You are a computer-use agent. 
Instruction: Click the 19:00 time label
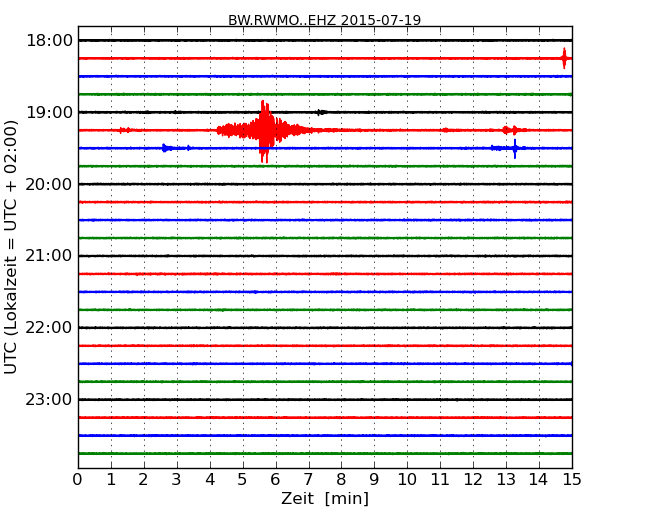tap(49, 112)
